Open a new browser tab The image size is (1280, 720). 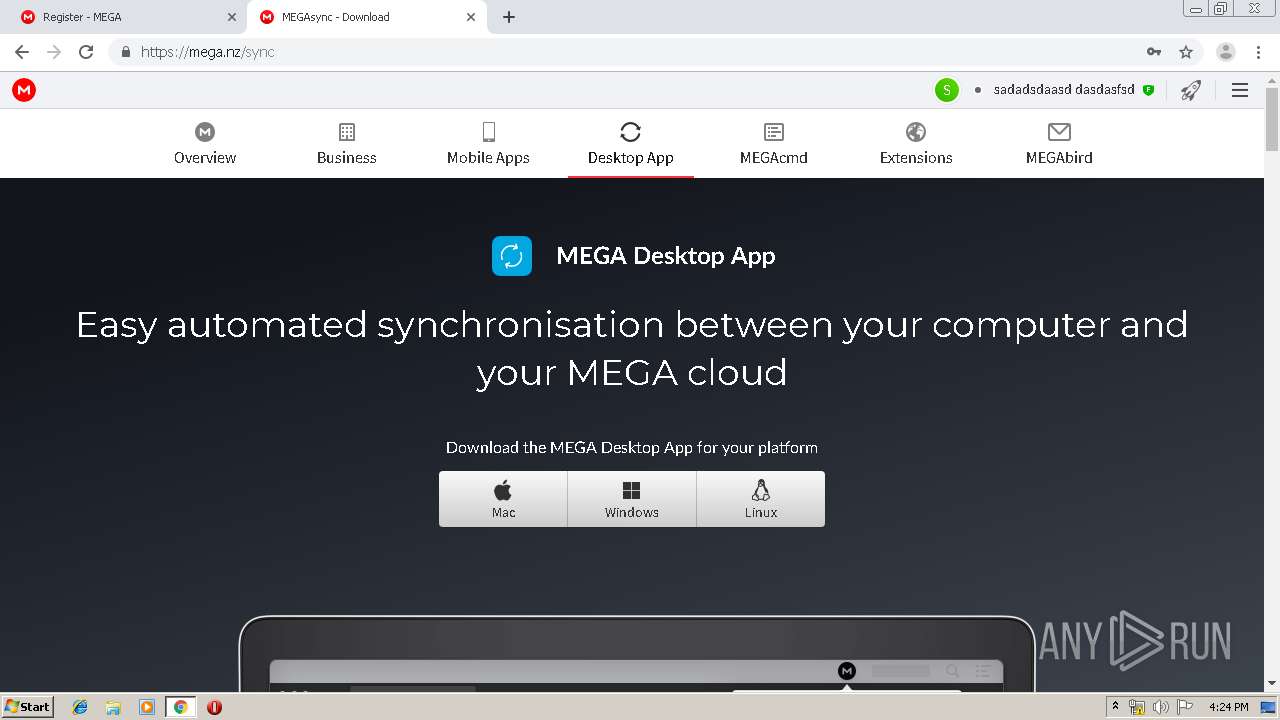point(509,17)
